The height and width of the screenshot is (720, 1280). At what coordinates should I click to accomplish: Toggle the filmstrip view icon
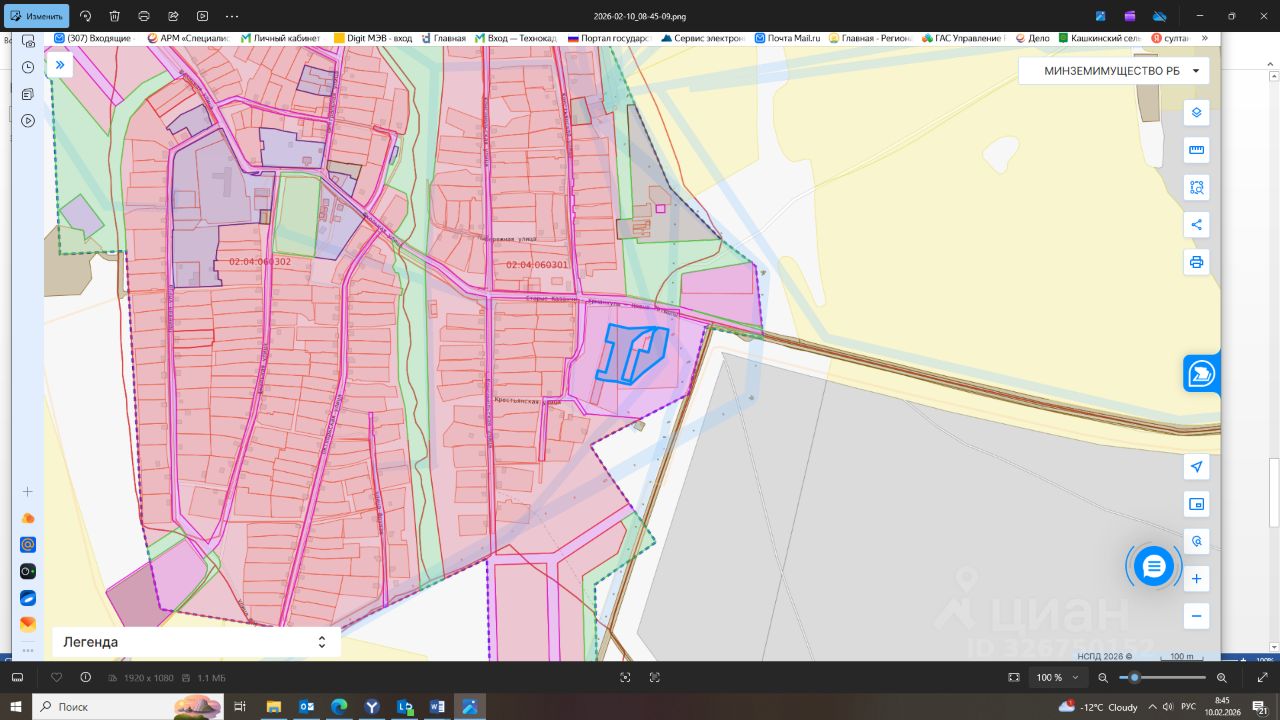[x=17, y=677]
